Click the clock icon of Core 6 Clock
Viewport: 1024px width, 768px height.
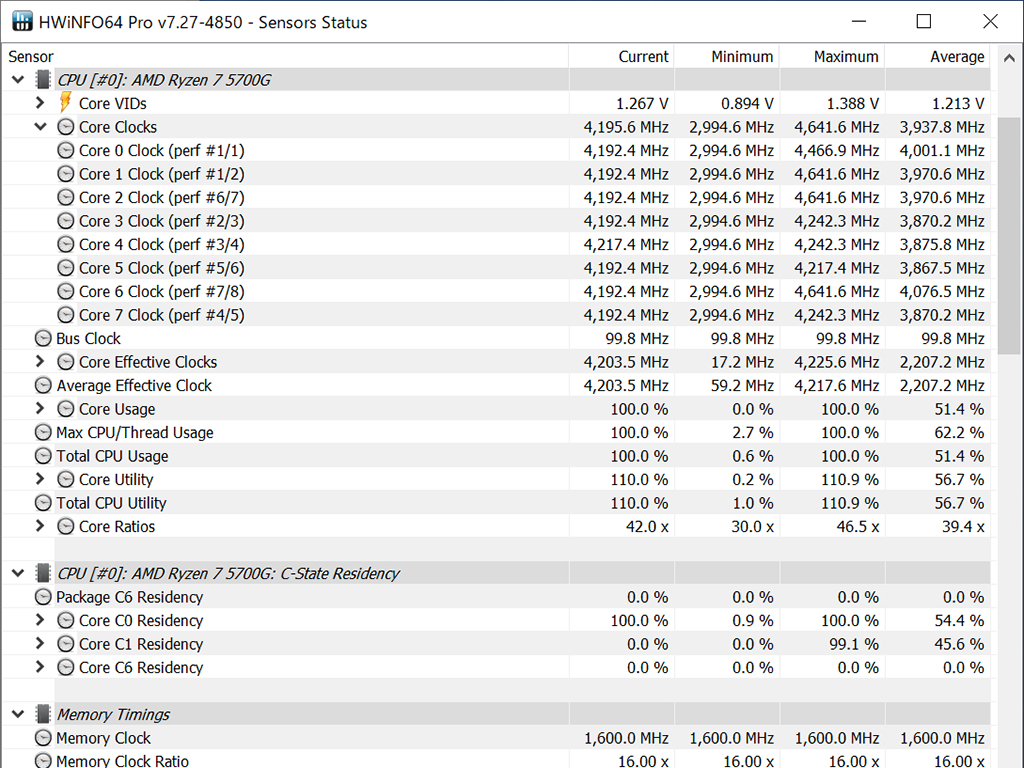65,291
